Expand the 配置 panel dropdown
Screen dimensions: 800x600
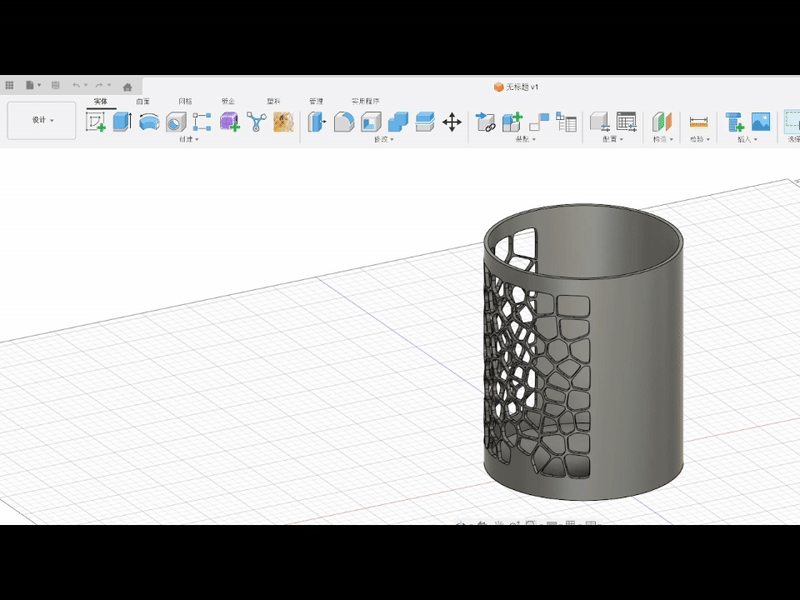point(613,139)
